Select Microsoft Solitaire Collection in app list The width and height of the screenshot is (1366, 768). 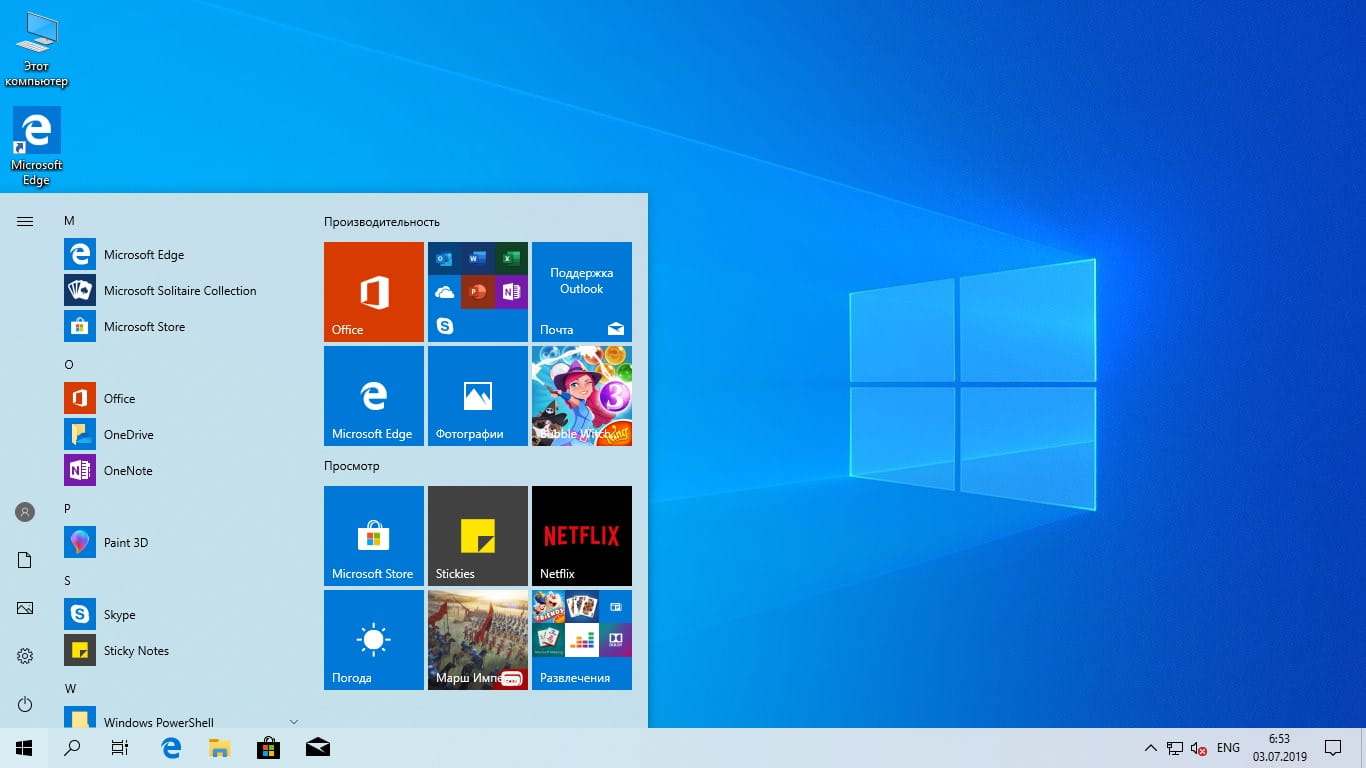pos(180,290)
